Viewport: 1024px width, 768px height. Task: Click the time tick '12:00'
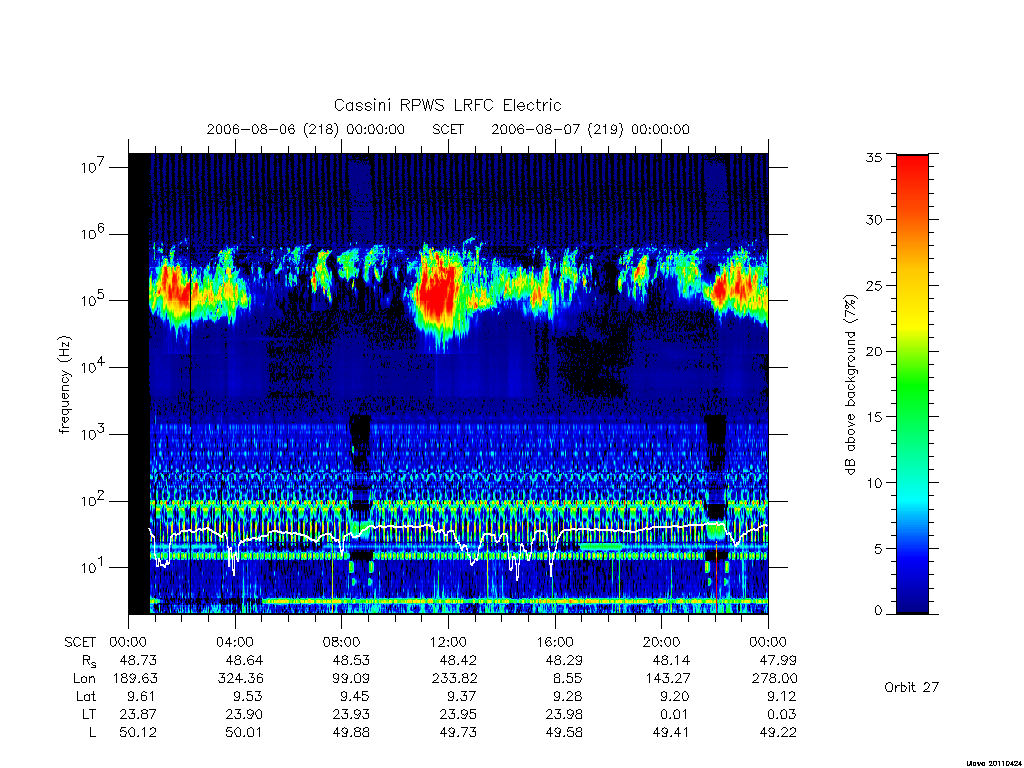[448, 642]
